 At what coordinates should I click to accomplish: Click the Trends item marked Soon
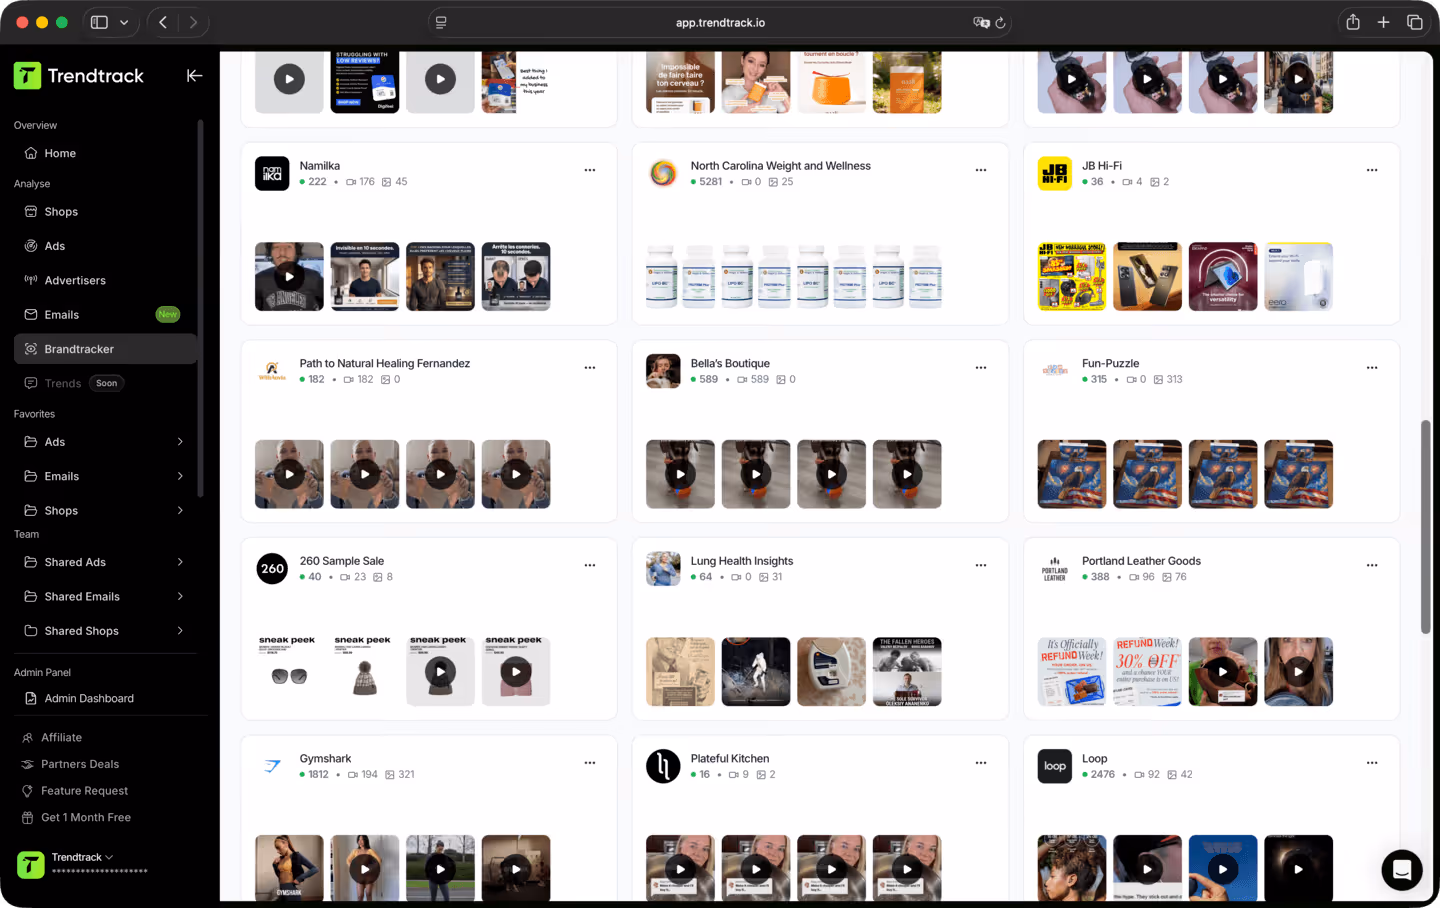(x=63, y=383)
